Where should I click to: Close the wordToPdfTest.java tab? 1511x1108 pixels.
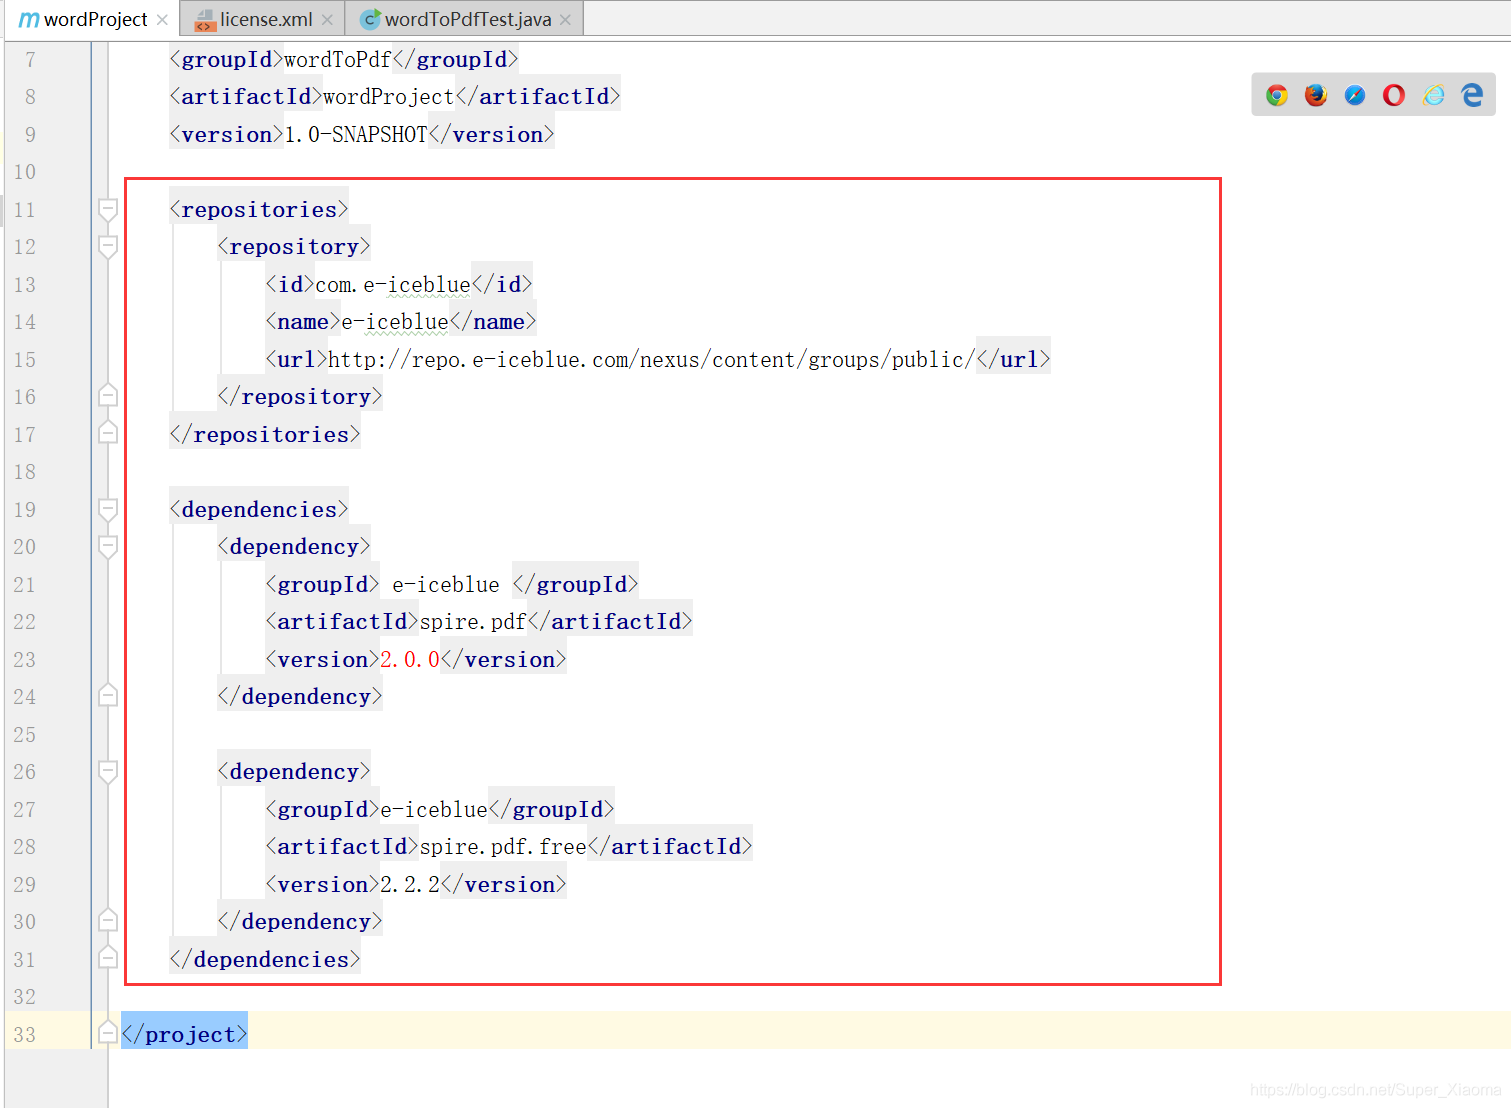(x=565, y=20)
